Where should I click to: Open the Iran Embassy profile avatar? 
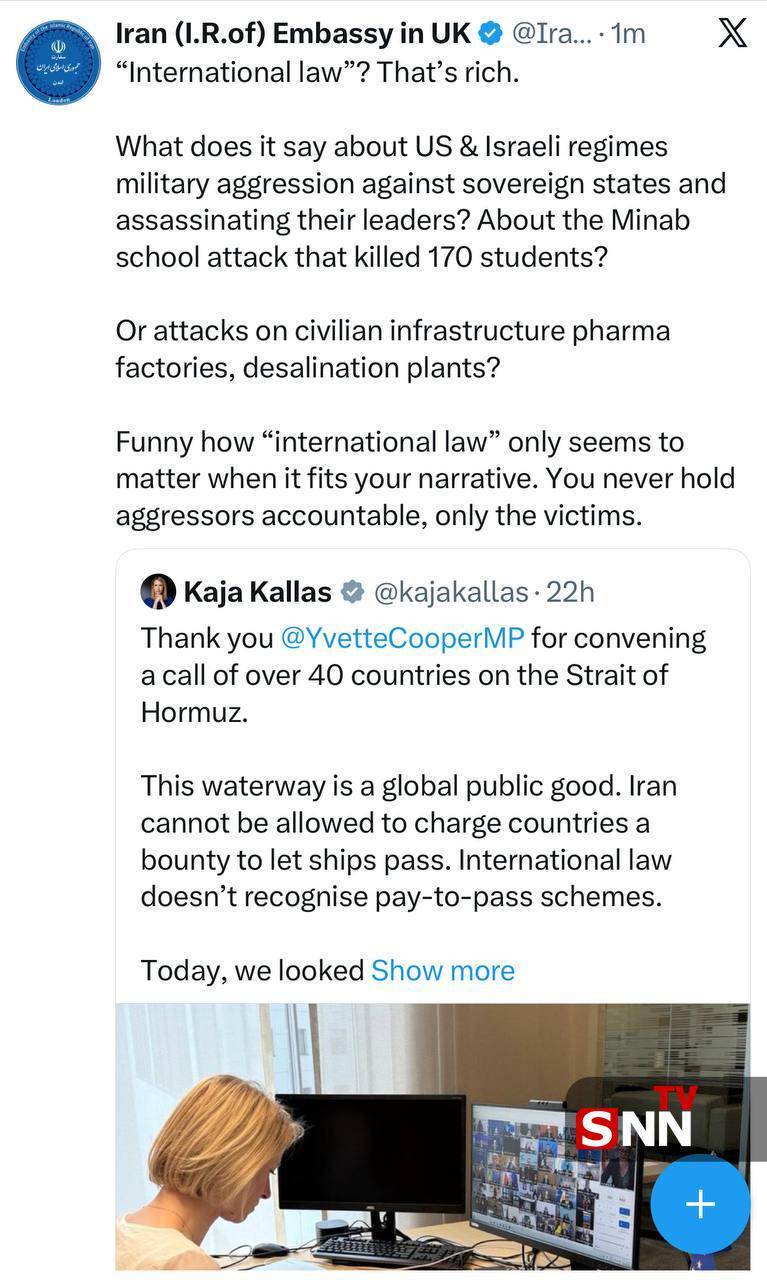tap(58, 62)
